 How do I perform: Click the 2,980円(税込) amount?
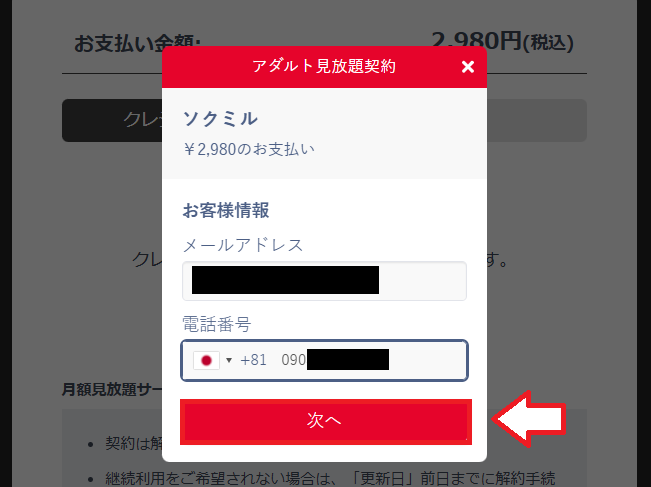[503, 42]
